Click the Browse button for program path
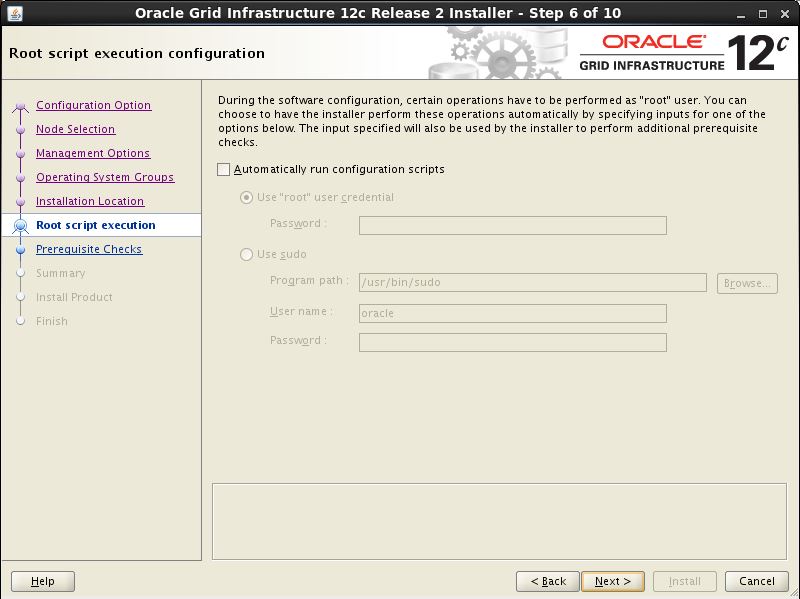The width and height of the screenshot is (800, 599). (747, 283)
